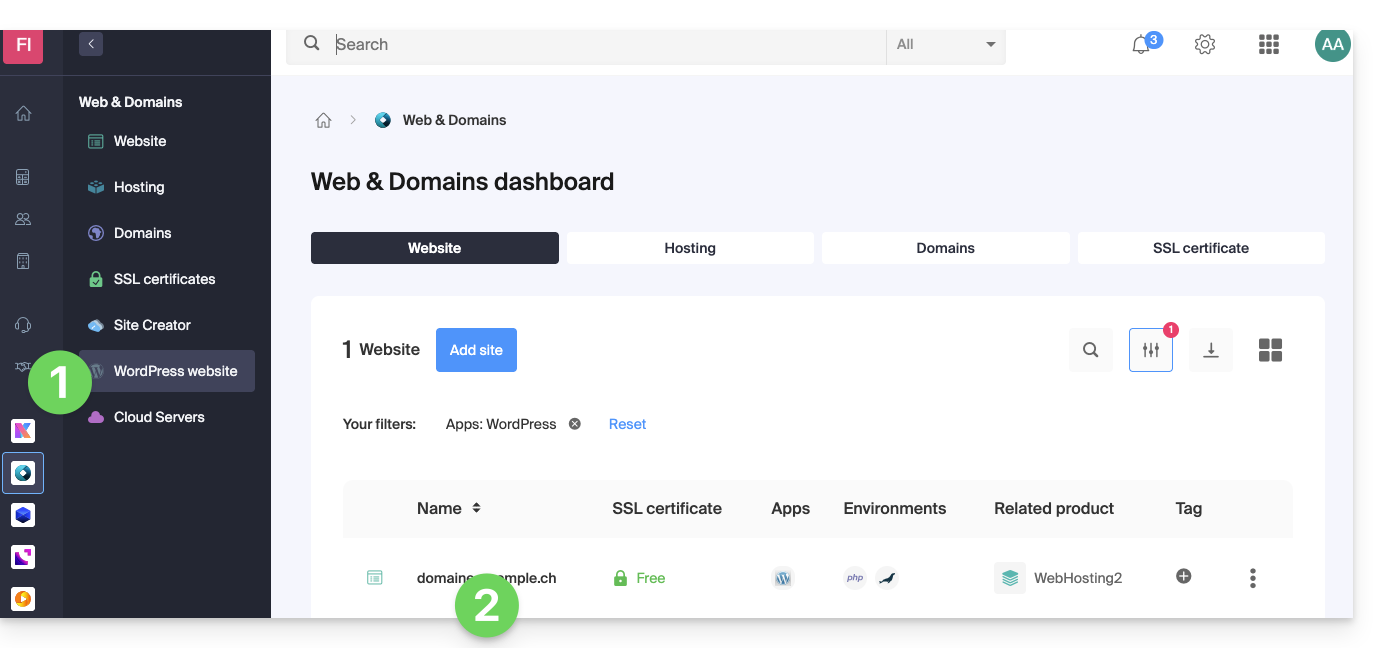The image size is (1383, 648).
Task: Click the table search magnifier icon
Action: [1091, 350]
